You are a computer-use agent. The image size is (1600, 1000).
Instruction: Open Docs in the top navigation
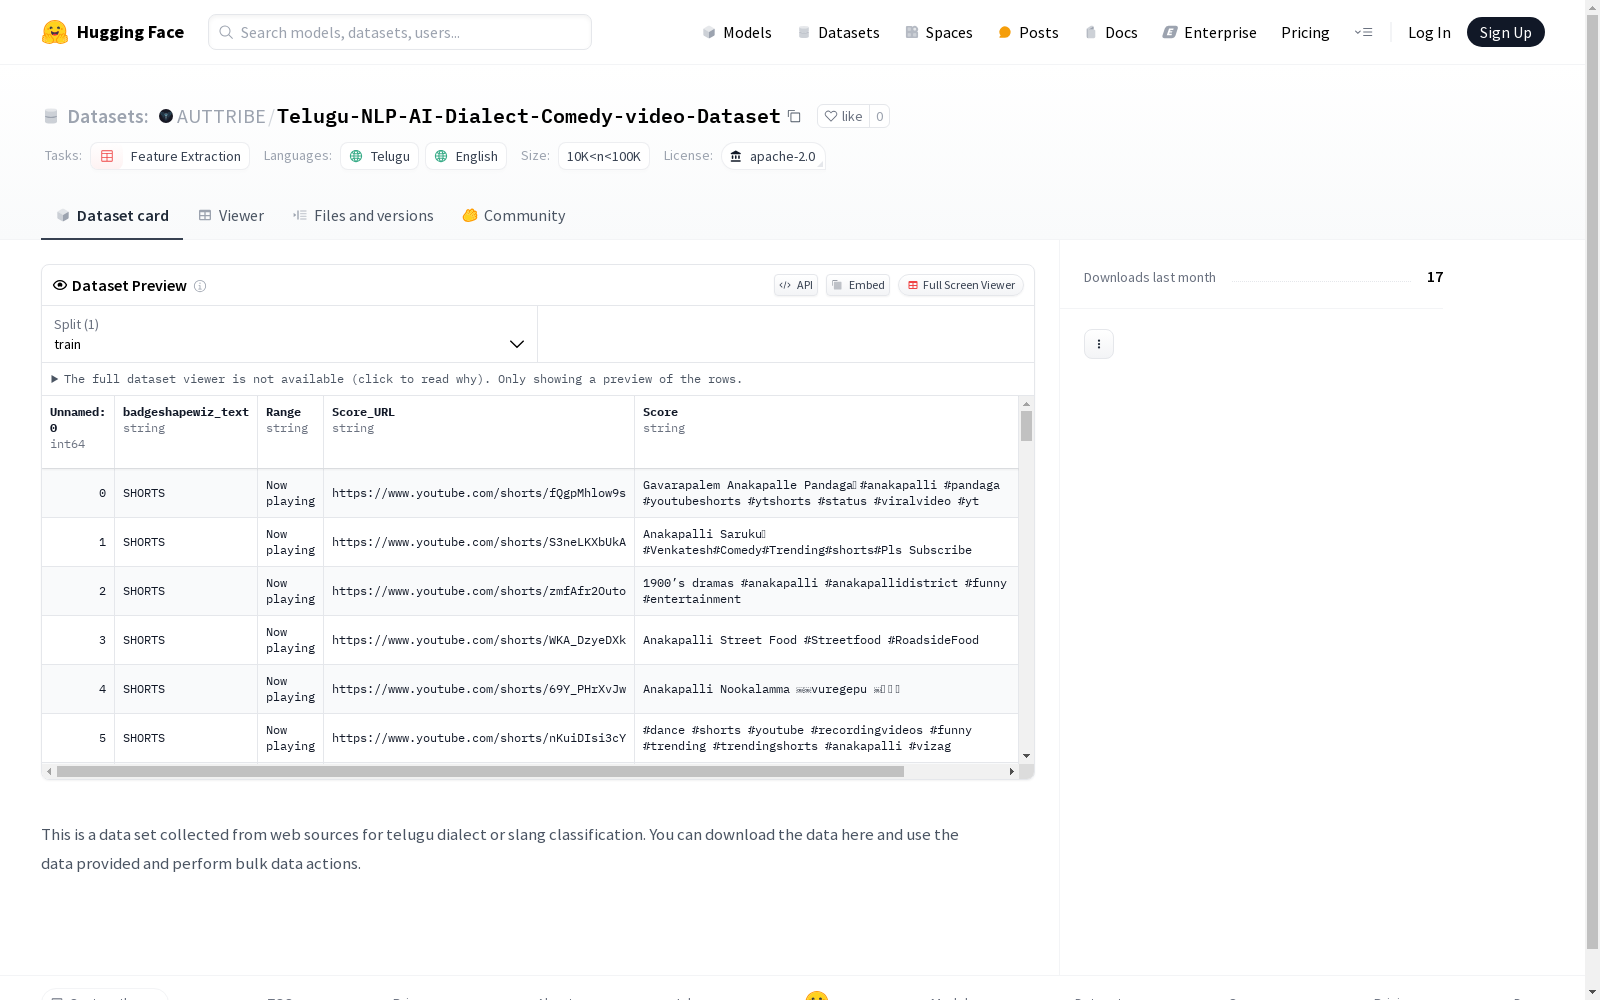pos(1111,32)
